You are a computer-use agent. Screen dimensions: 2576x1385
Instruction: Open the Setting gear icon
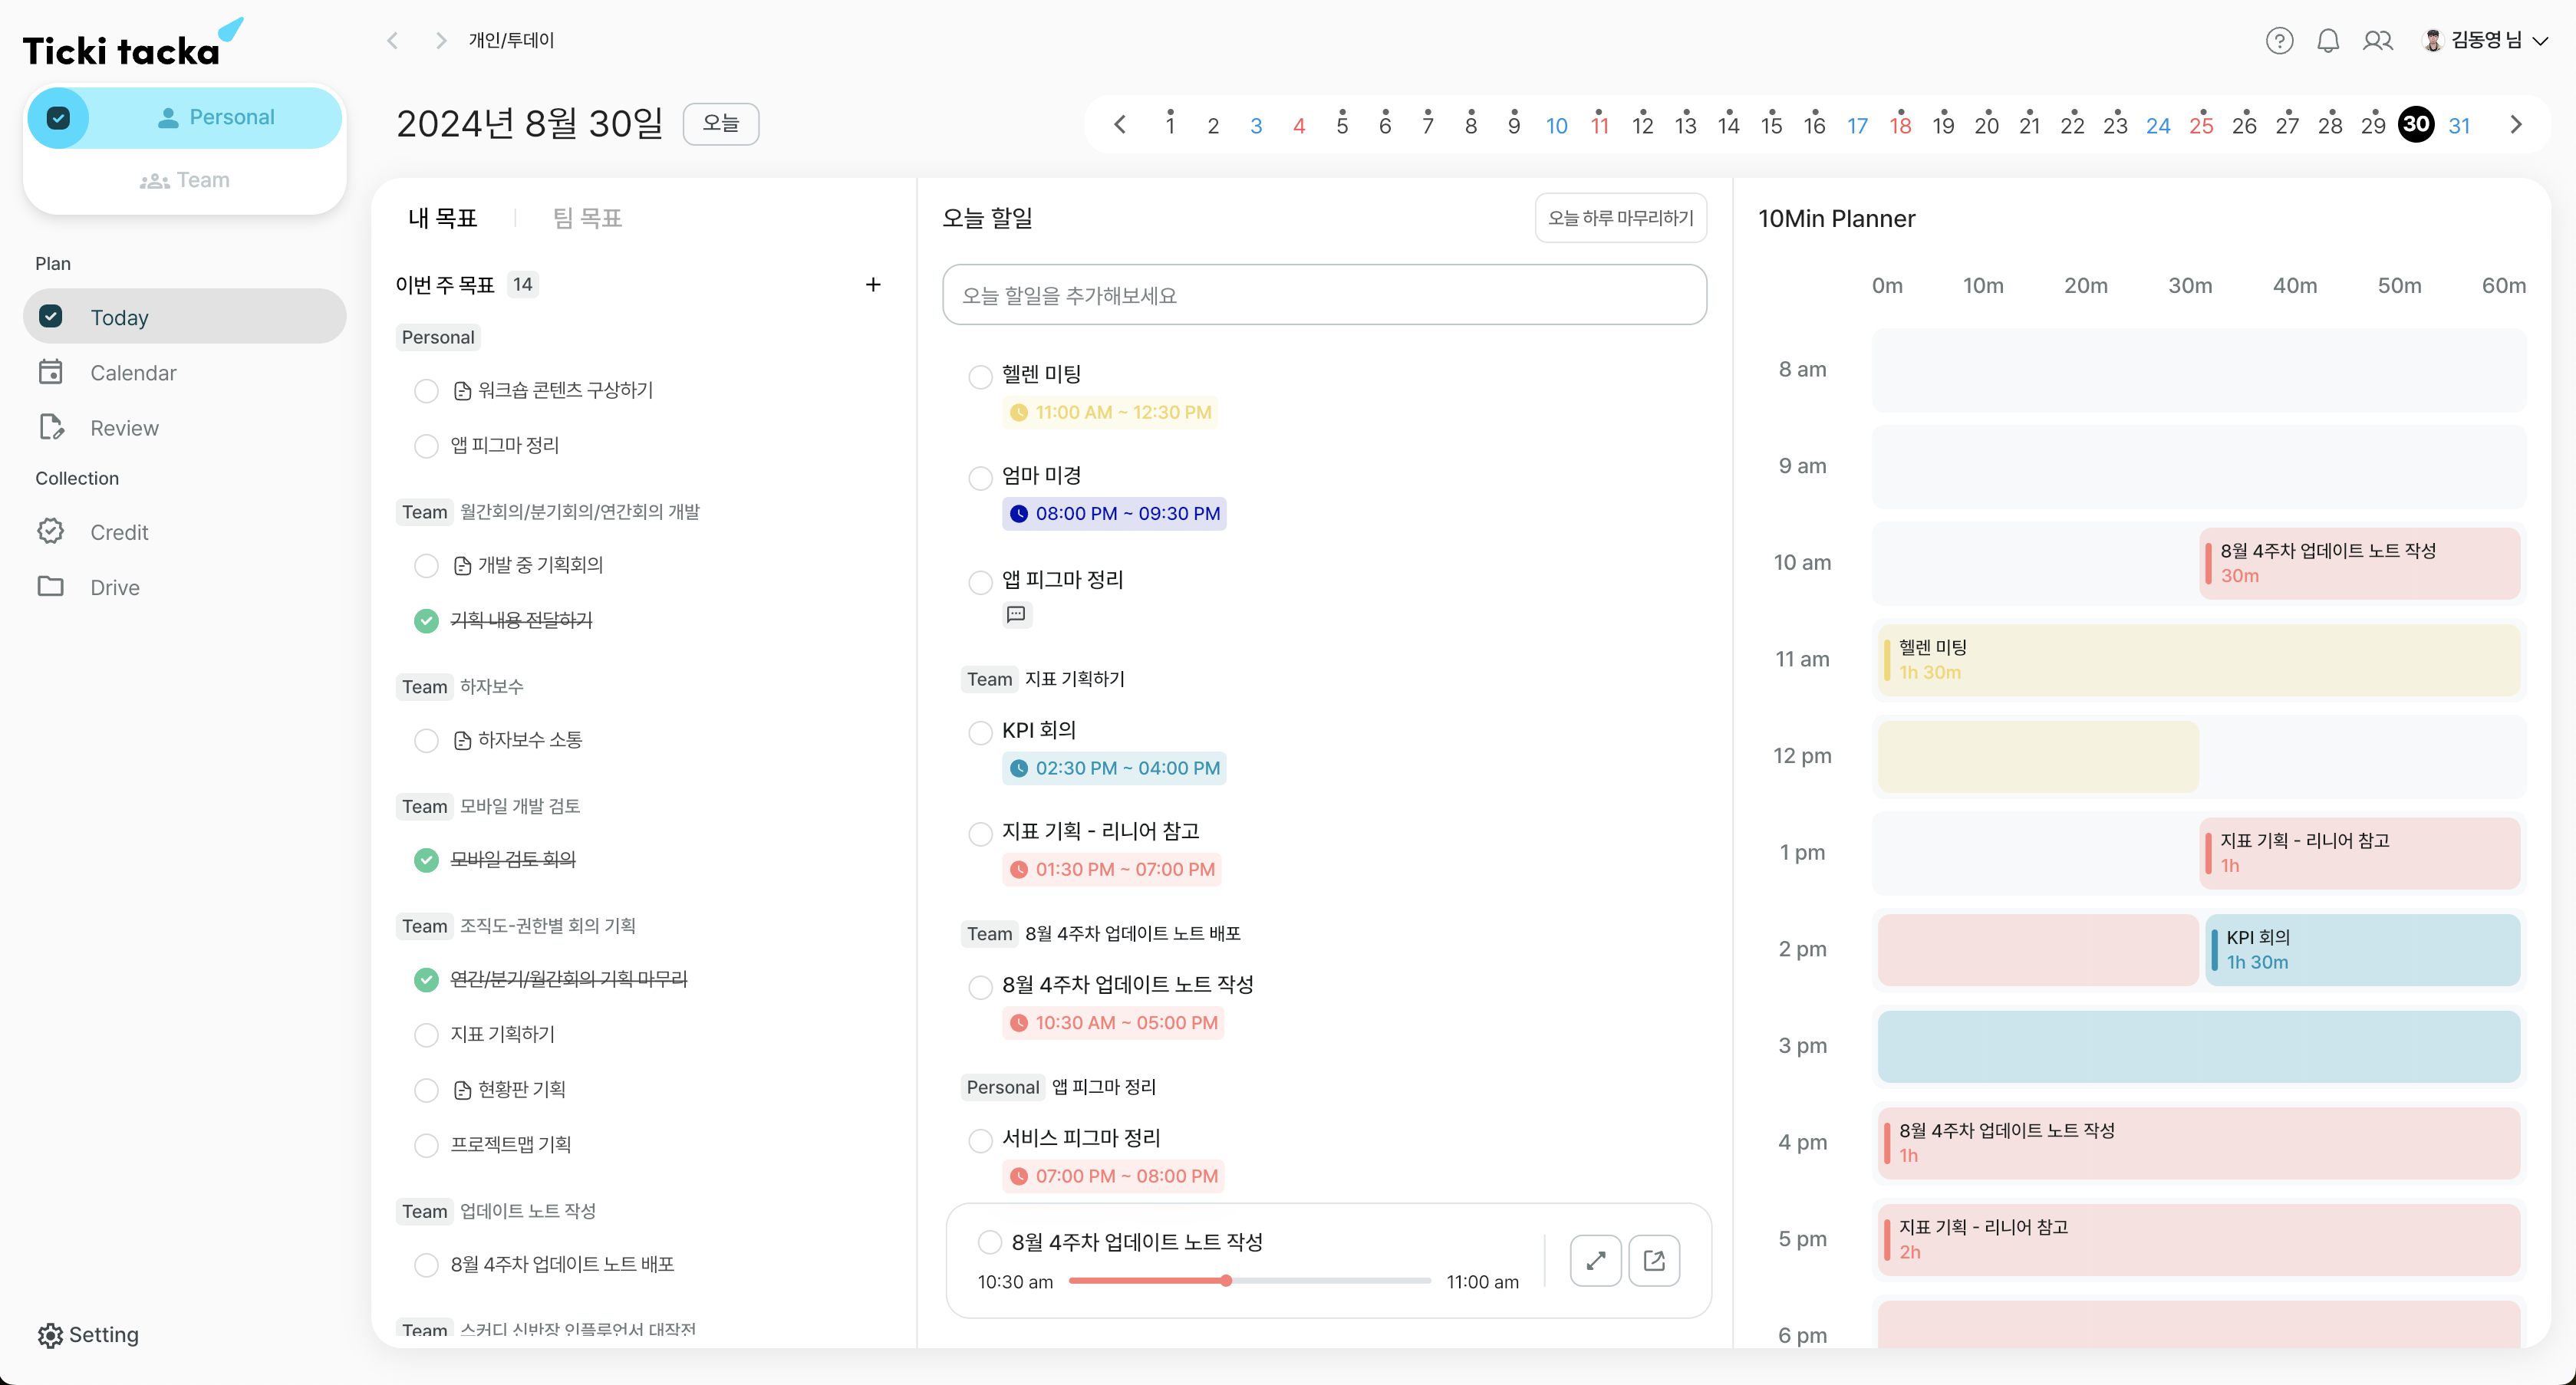tap(50, 1335)
